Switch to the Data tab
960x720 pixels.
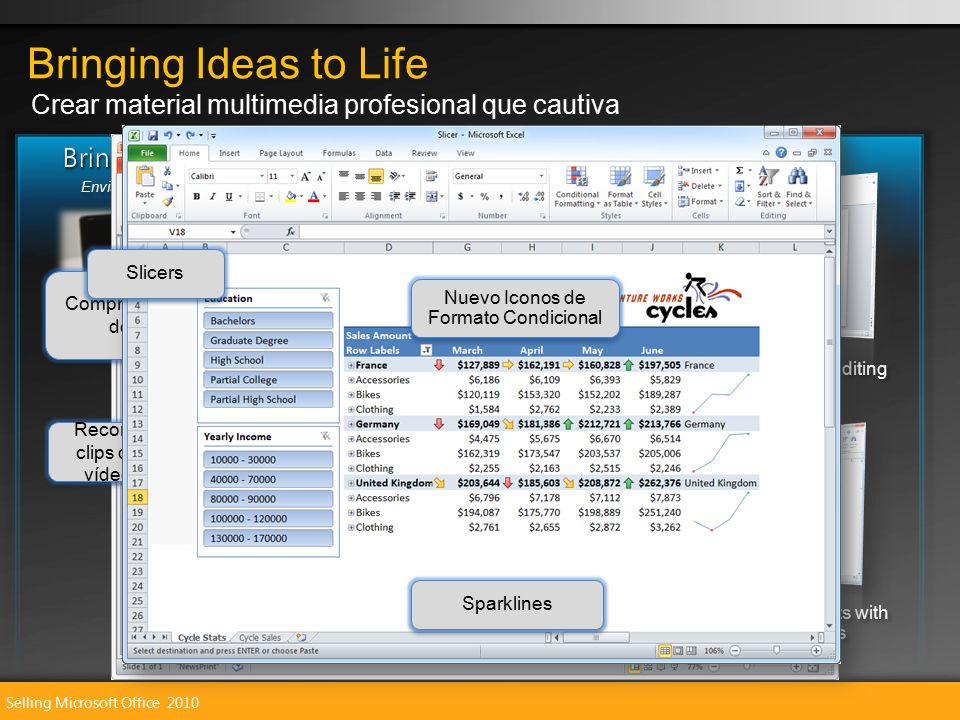coord(384,153)
